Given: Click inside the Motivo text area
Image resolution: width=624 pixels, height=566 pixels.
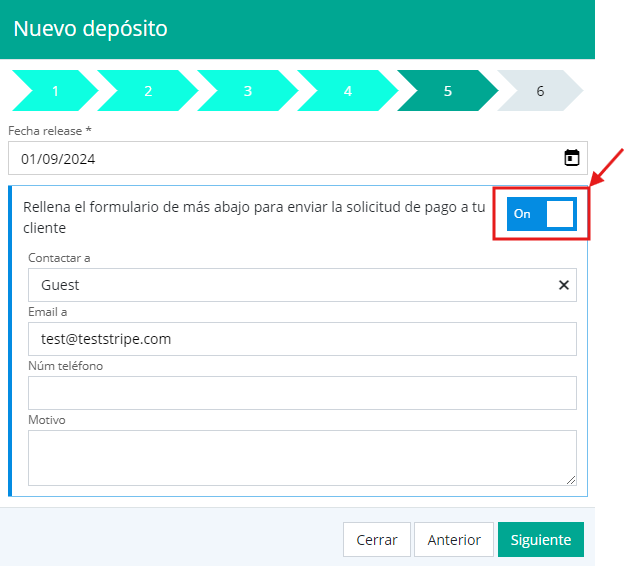Looking at the screenshot, I should (x=302, y=457).
